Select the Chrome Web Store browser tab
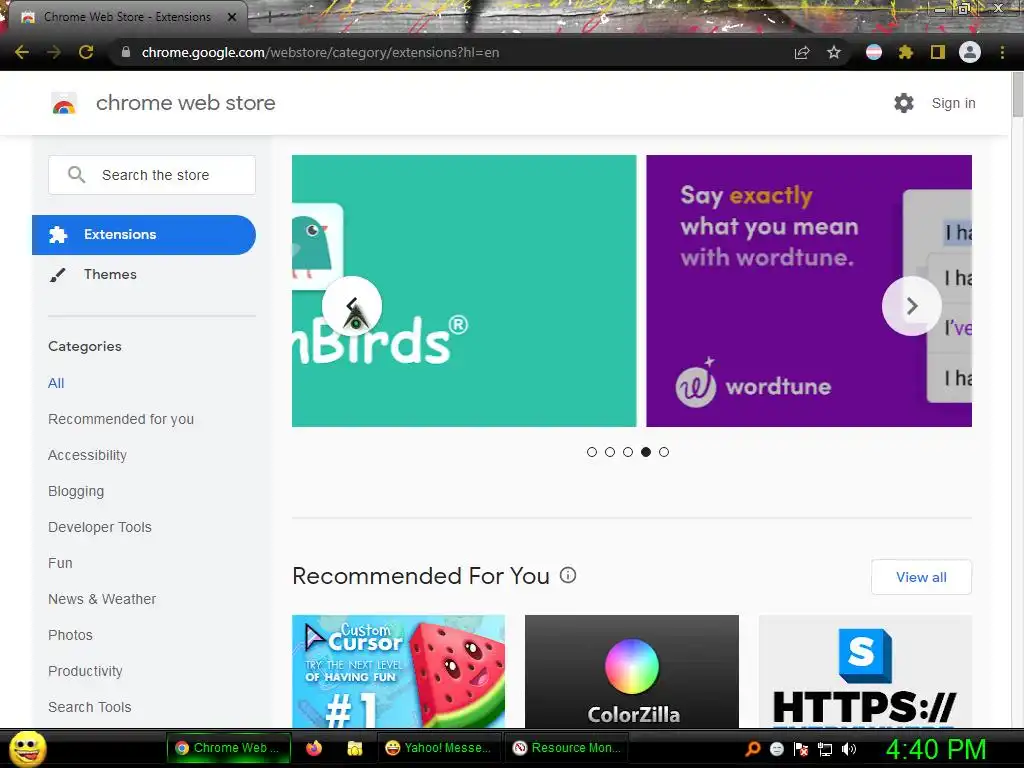 tap(127, 17)
